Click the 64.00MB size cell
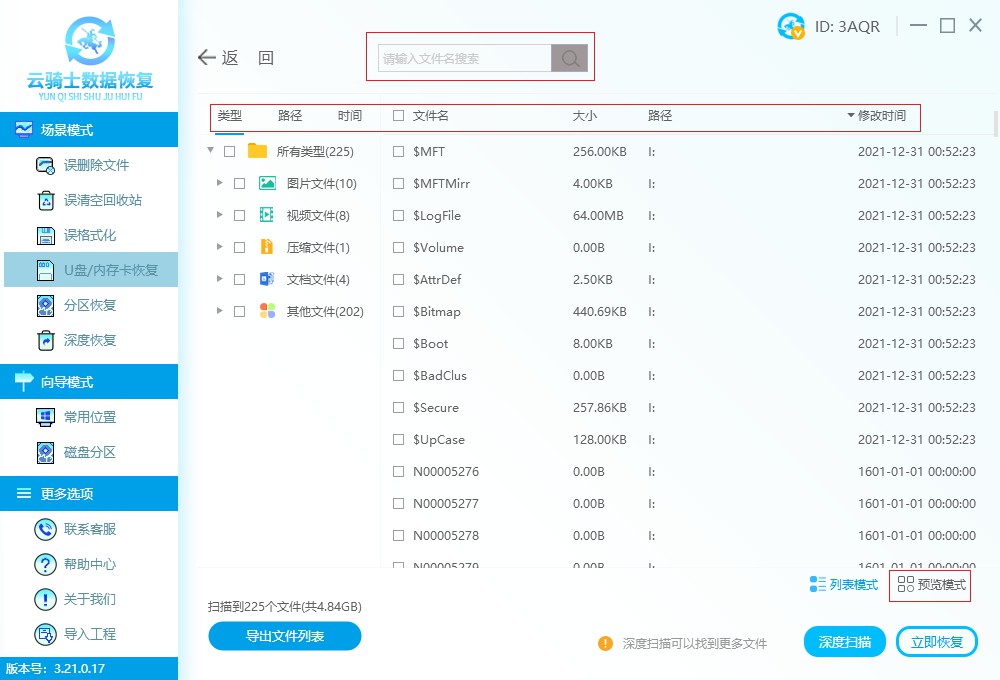The image size is (1000, 680). [x=598, y=216]
